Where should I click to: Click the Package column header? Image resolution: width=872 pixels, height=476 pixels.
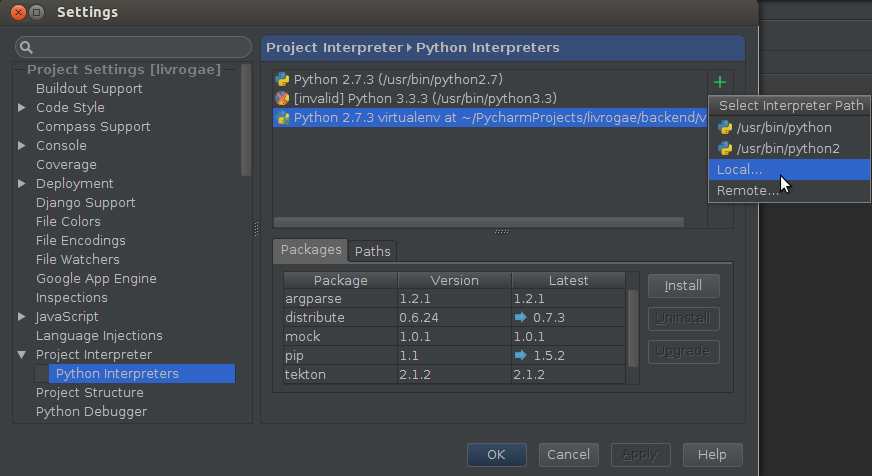click(x=340, y=280)
